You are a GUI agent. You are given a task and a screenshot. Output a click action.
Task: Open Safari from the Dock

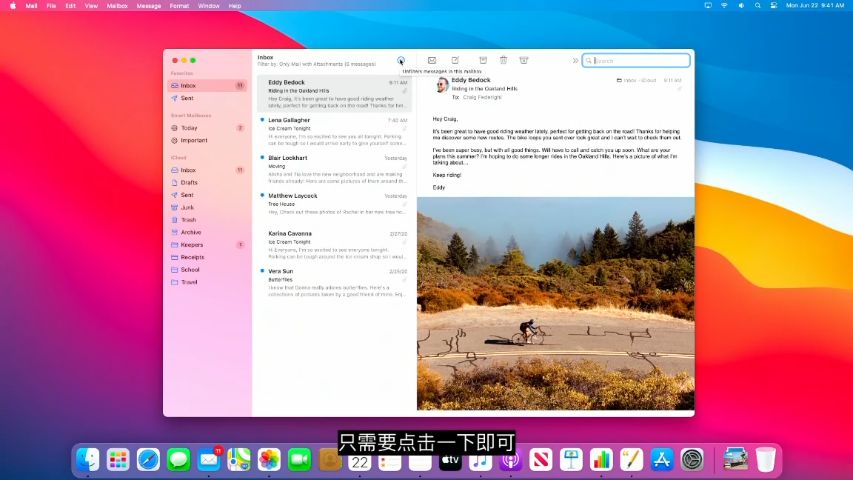pos(148,460)
